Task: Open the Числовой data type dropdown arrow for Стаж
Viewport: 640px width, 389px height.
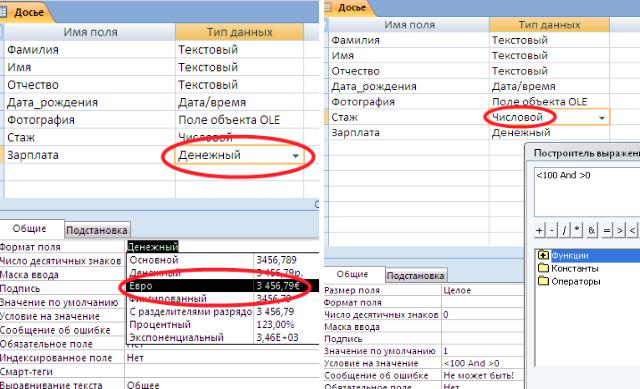Action: click(x=602, y=118)
